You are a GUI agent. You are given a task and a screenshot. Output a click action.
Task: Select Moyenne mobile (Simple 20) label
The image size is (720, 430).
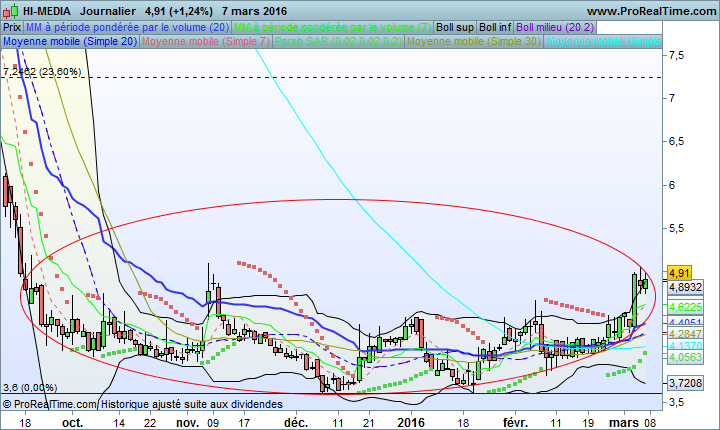[x=70, y=41]
